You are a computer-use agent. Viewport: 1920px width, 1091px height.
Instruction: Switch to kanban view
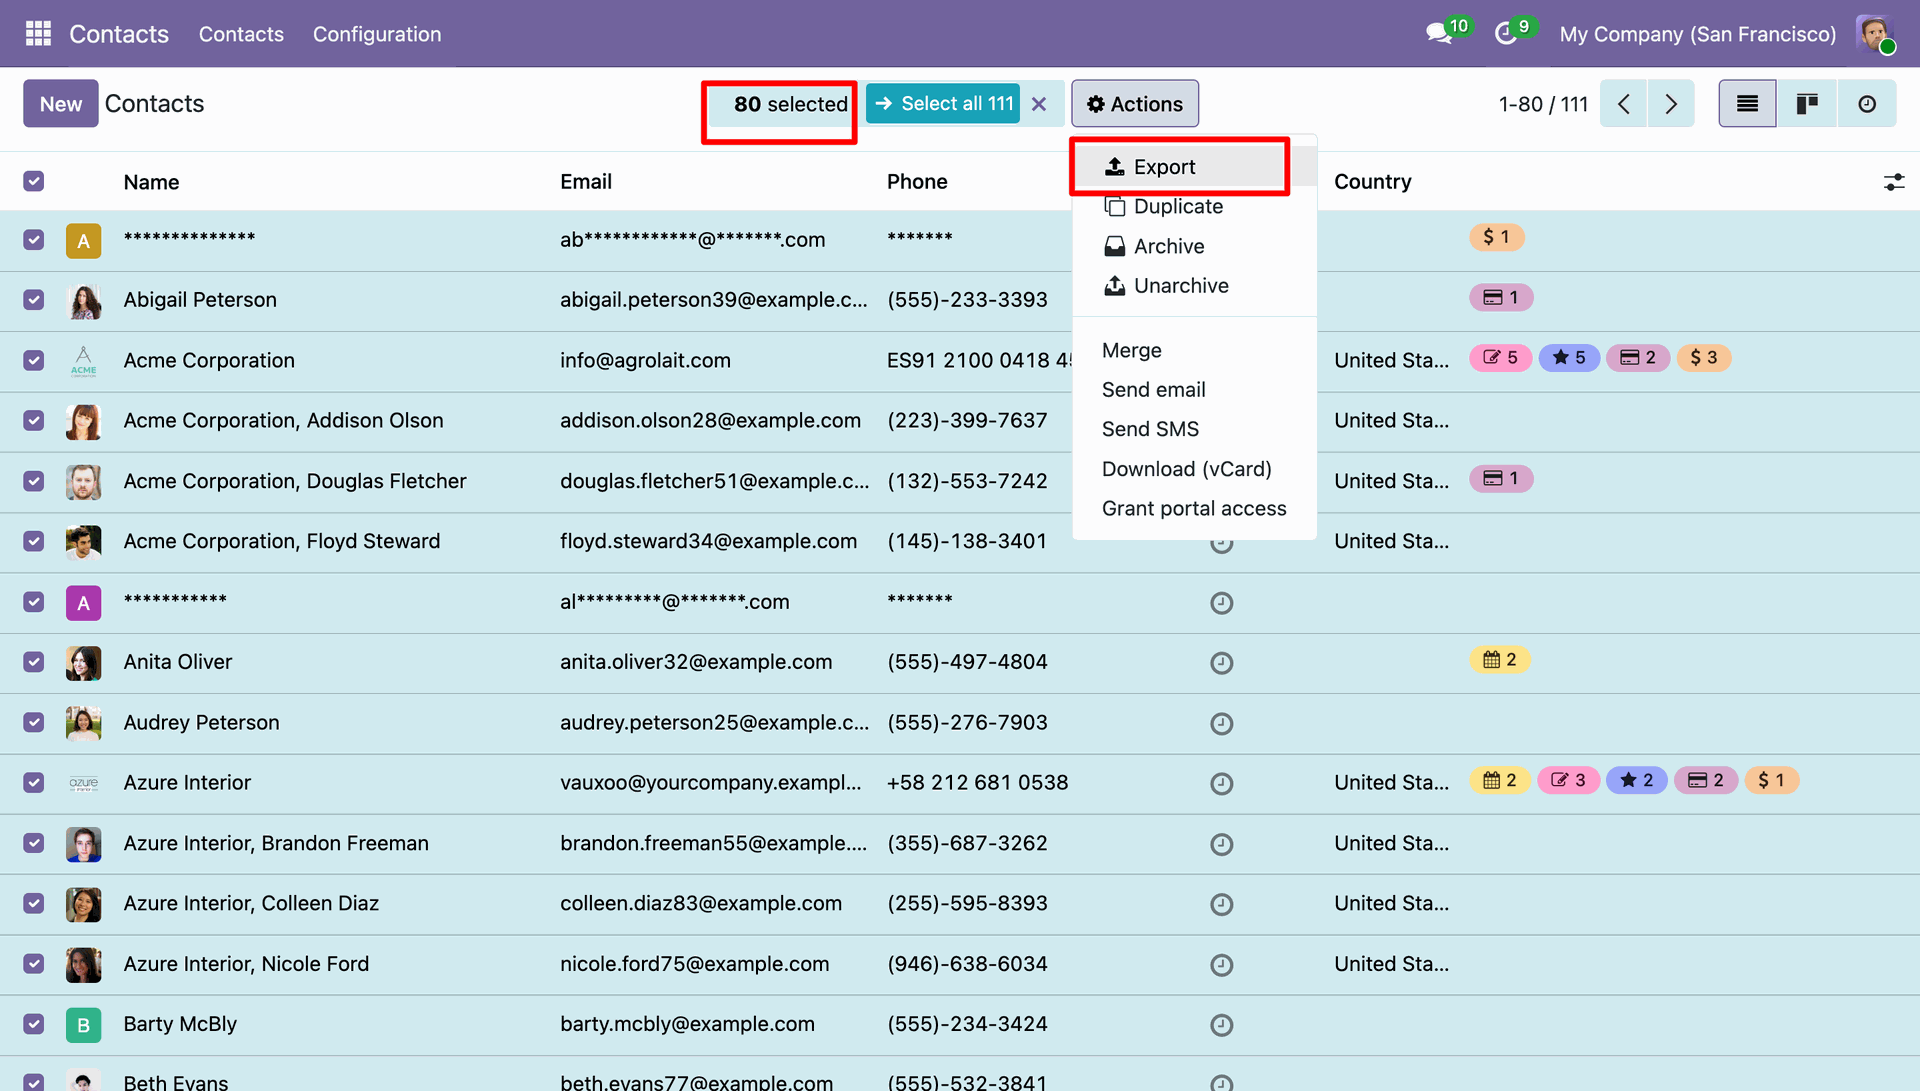tap(1807, 104)
